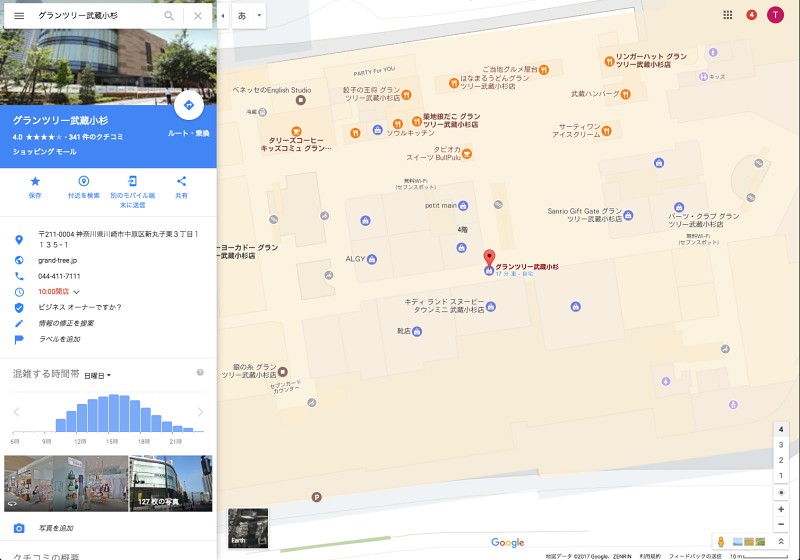This screenshot has height=560, width=800.
Task: Open the input method あ button
Action: (x=242, y=16)
